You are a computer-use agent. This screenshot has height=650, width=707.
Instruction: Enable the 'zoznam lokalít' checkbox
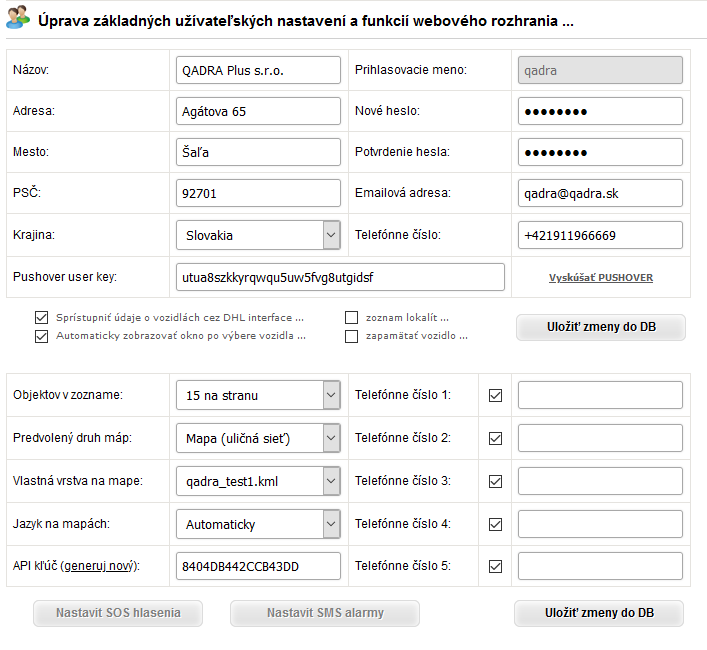click(x=352, y=318)
